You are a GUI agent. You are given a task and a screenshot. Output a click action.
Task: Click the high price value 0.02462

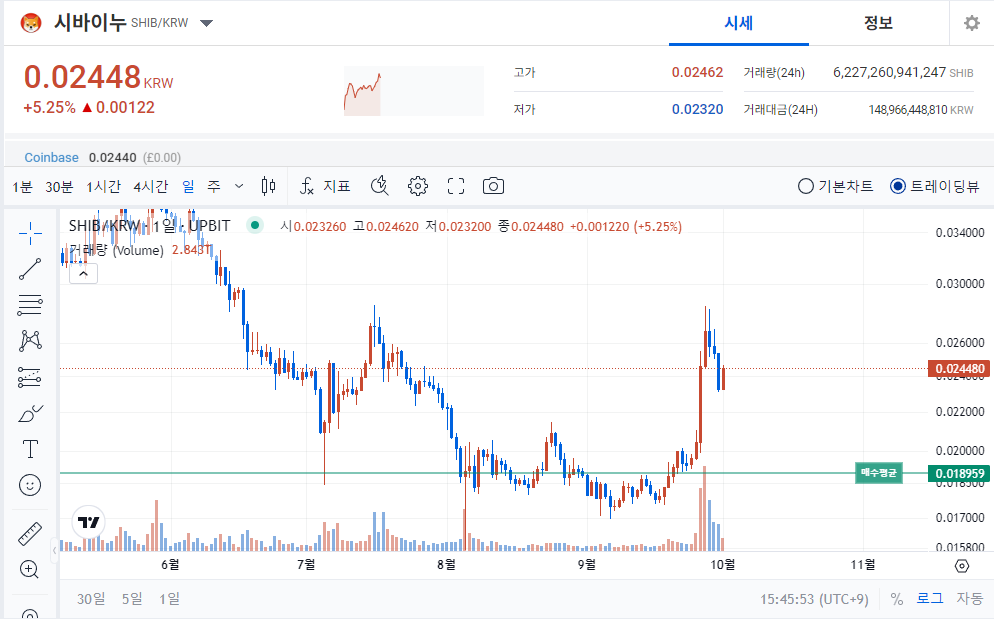pyautogui.click(x=697, y=72)
